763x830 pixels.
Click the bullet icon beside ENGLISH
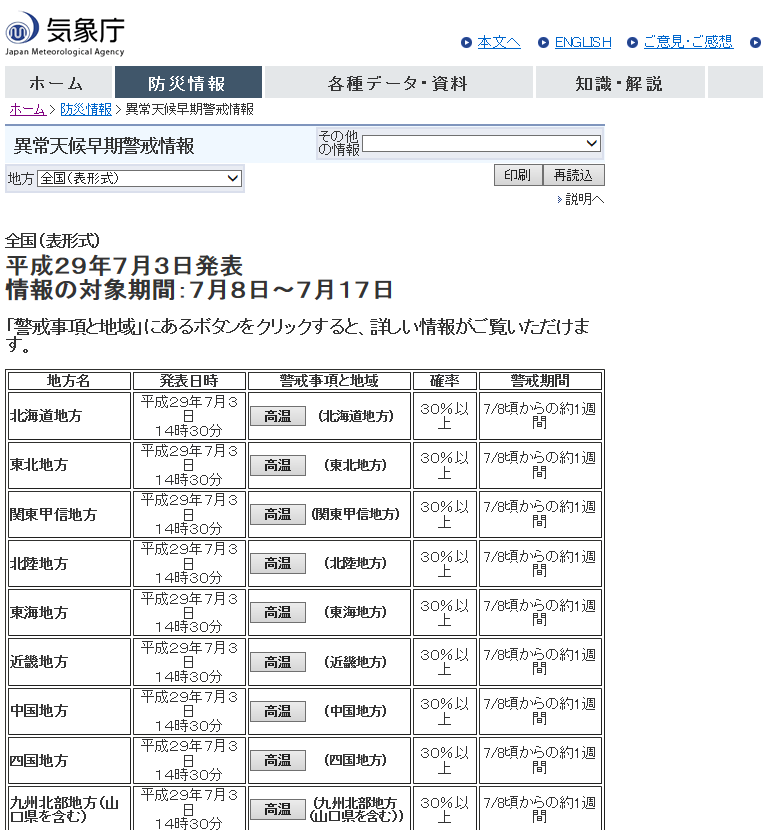point(543,43)
